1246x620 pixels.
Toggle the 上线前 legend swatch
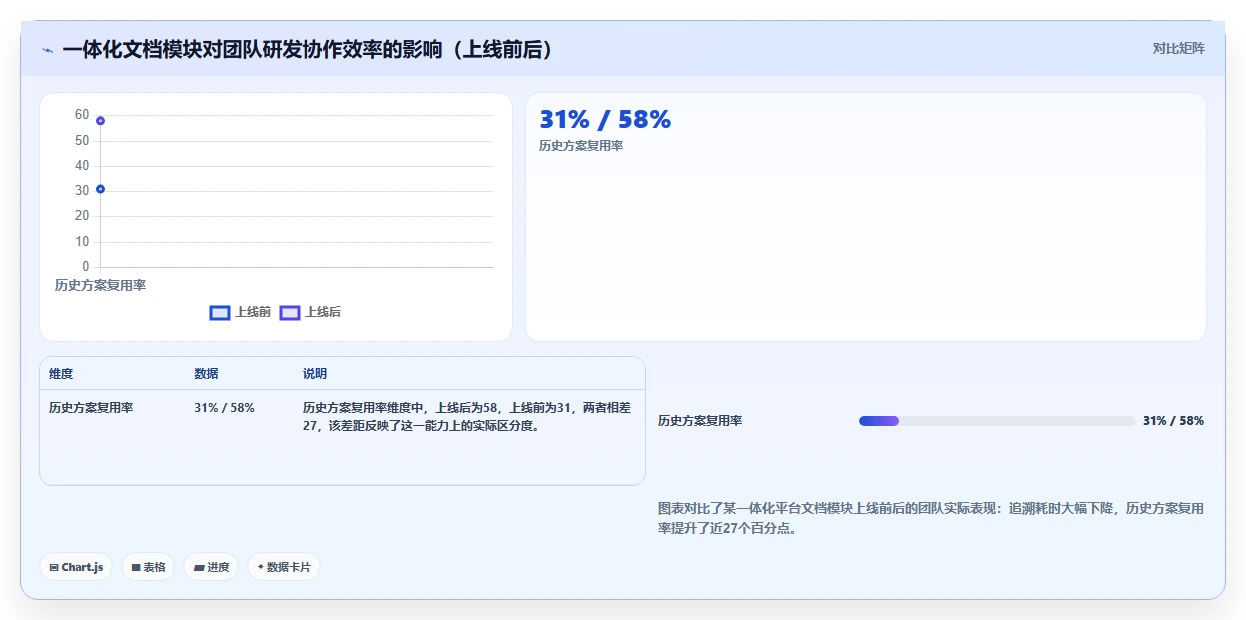tap(220, 313)
